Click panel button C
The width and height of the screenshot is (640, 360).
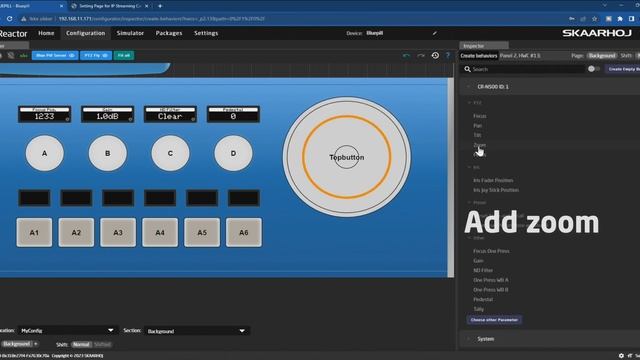(x=170, y=153)
